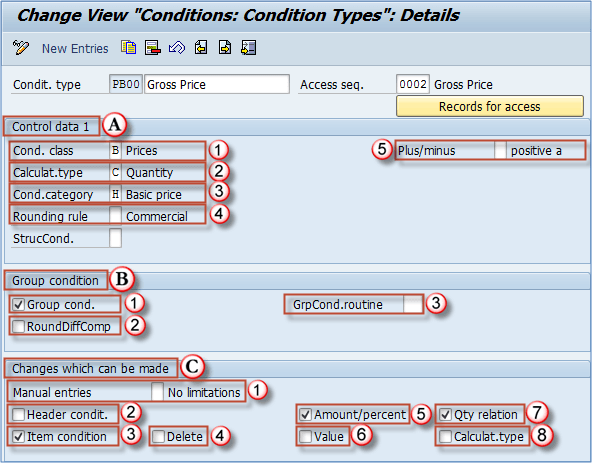
Task: Toggle the Item condition checkbox
Action: point(18,437)
